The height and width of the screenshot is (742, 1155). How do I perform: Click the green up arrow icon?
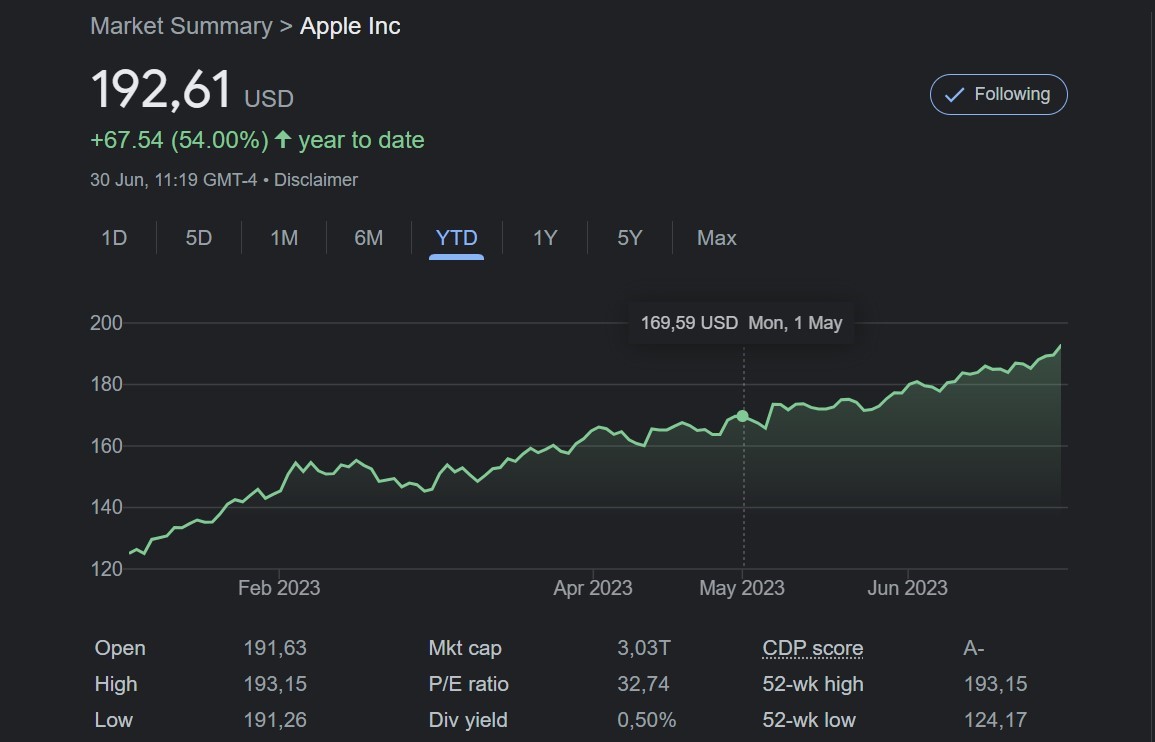[283, 139]
